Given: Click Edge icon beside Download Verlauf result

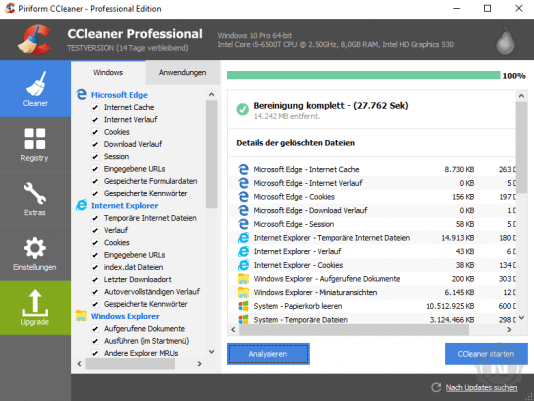Looking at the screenshot, I should tap(243, 210).
